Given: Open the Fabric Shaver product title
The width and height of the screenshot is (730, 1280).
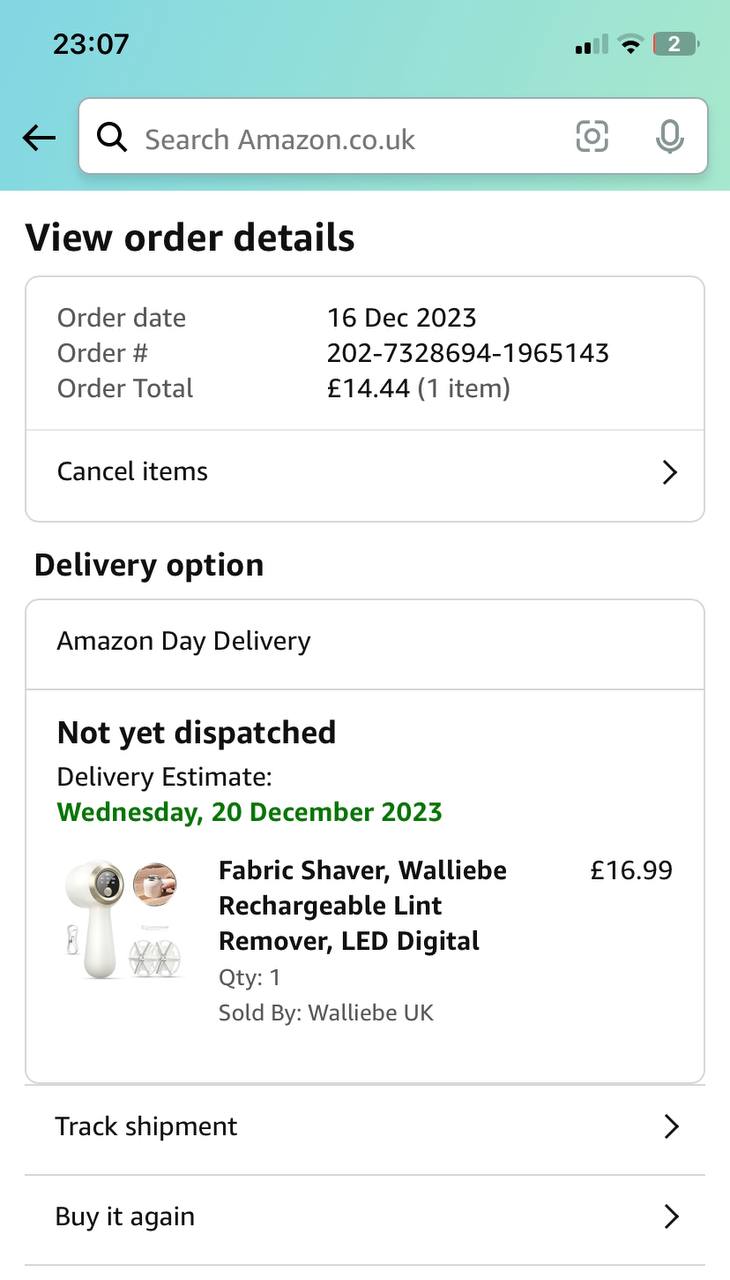Looking at the screenshot, I should tap(362, 905).
